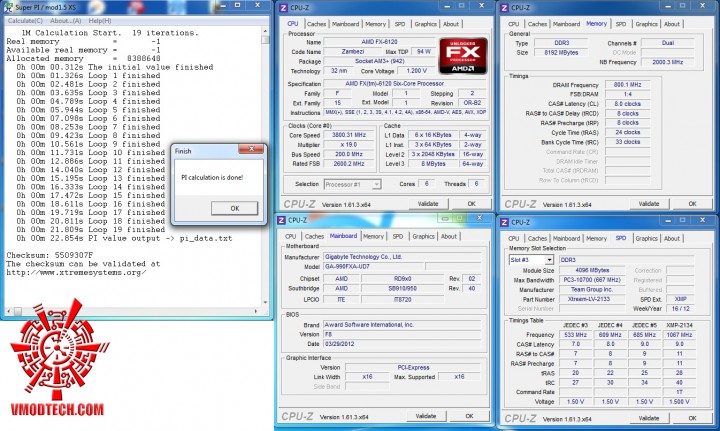
Task: Switch to Mainboard tab in the CPU window
Action: pyautogui.click(x=345, y=24)
